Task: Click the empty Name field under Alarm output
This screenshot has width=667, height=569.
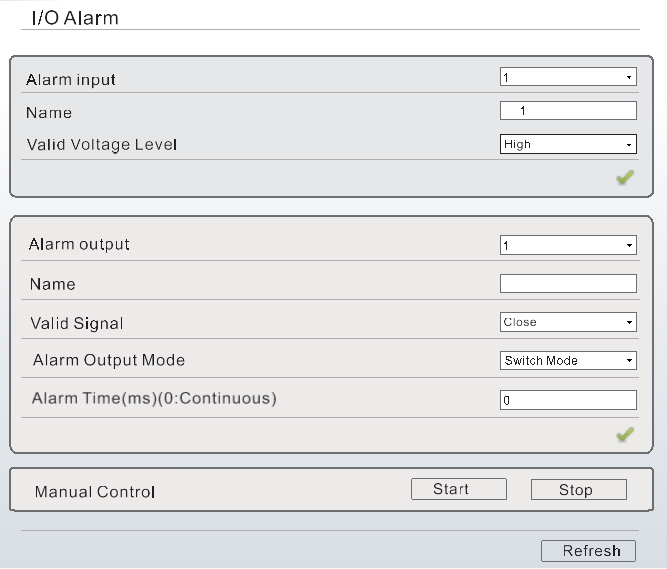Action: point(568,284)
